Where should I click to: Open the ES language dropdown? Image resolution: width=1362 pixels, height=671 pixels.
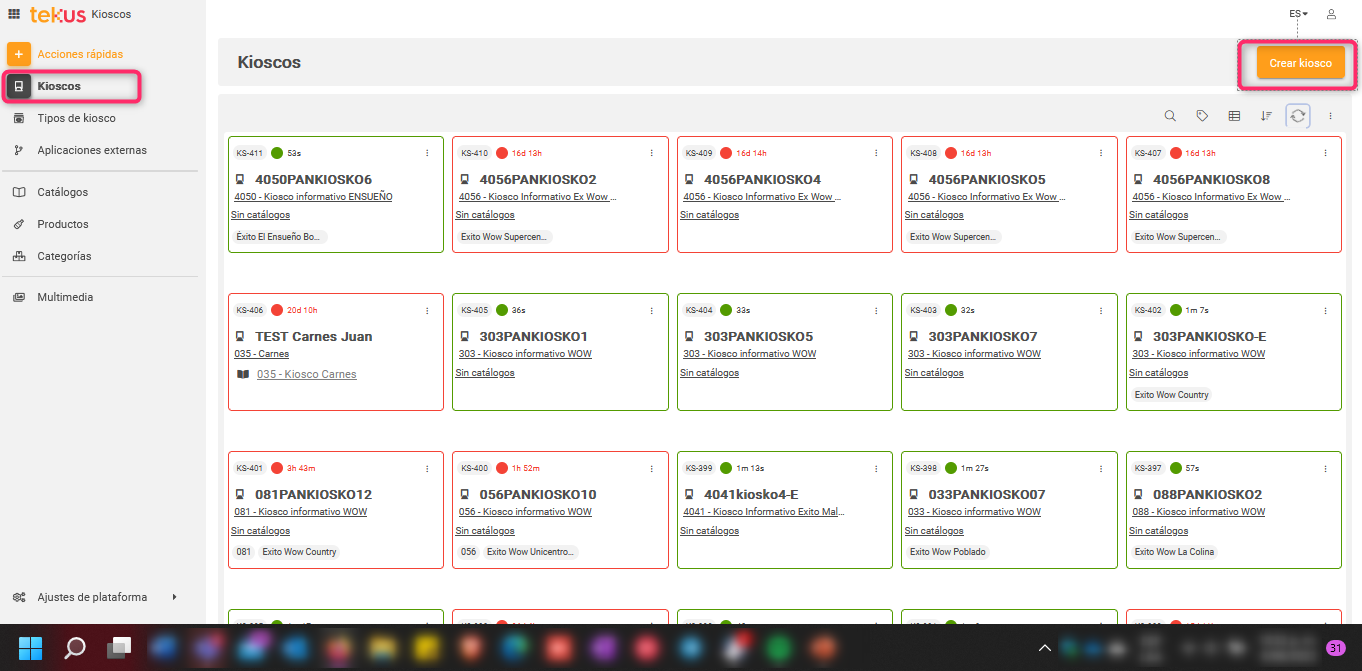coord(1298,14)
